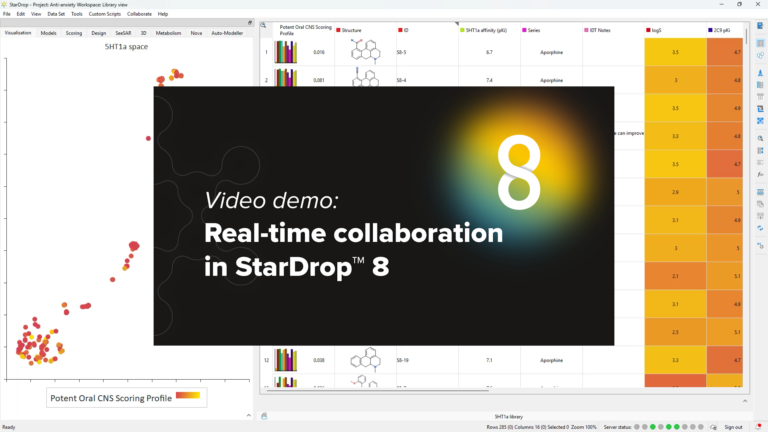Open the Collaborate menu
Viewport: 768px width, 432px height.
139,14
